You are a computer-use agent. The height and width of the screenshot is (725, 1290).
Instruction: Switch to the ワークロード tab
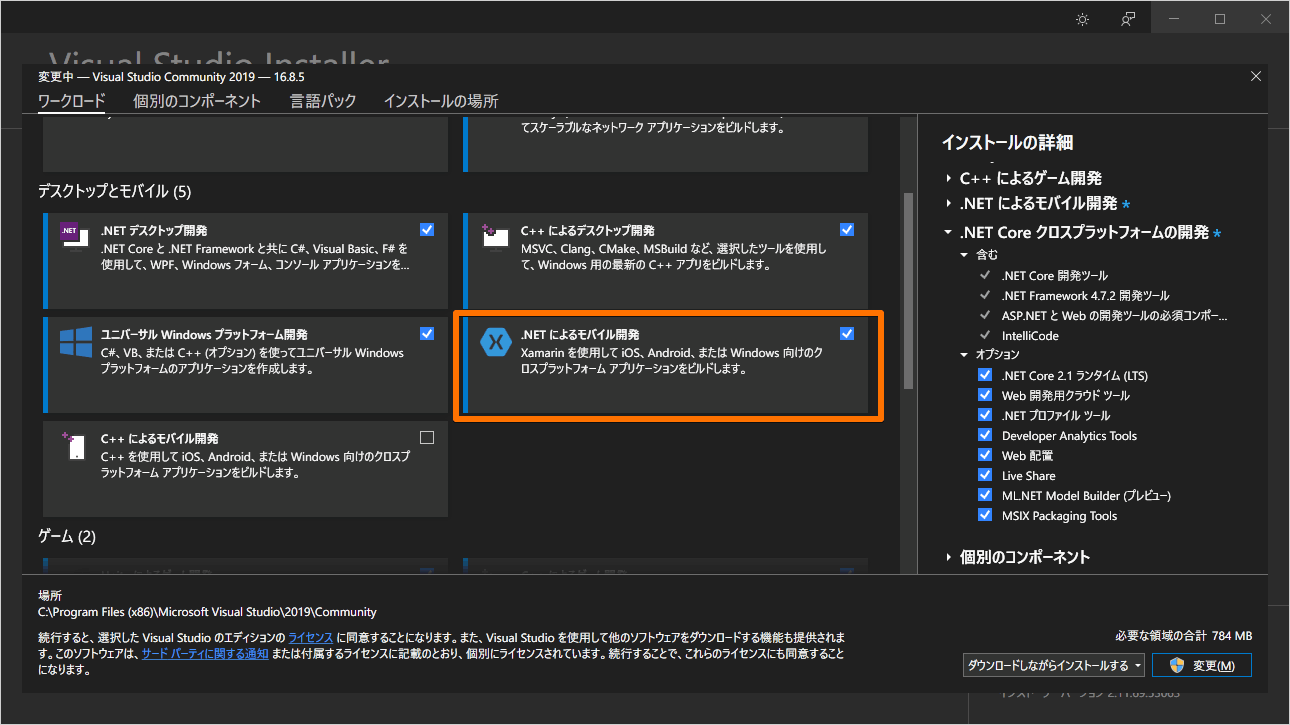point(71,101)
